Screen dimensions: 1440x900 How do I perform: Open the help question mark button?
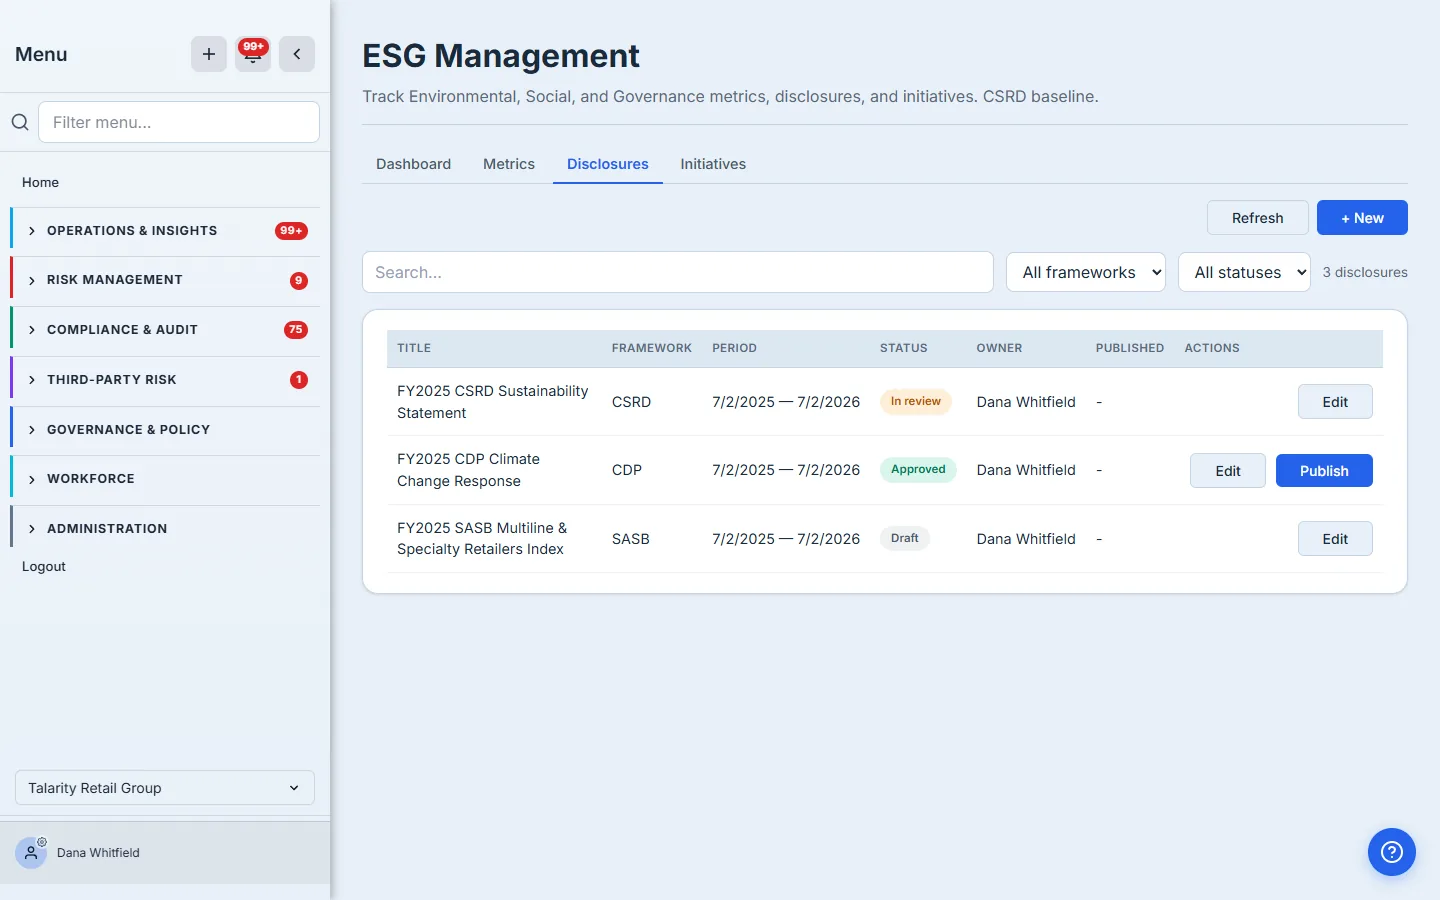(1392, 852)
